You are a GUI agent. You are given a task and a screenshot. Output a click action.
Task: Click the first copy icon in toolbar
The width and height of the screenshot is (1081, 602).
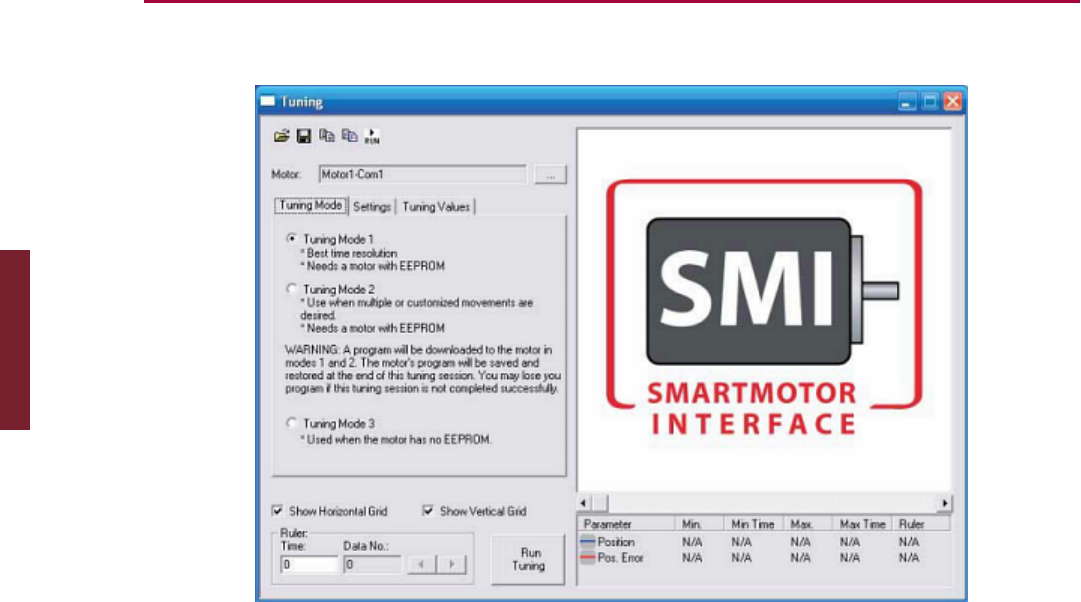[327, 136]
